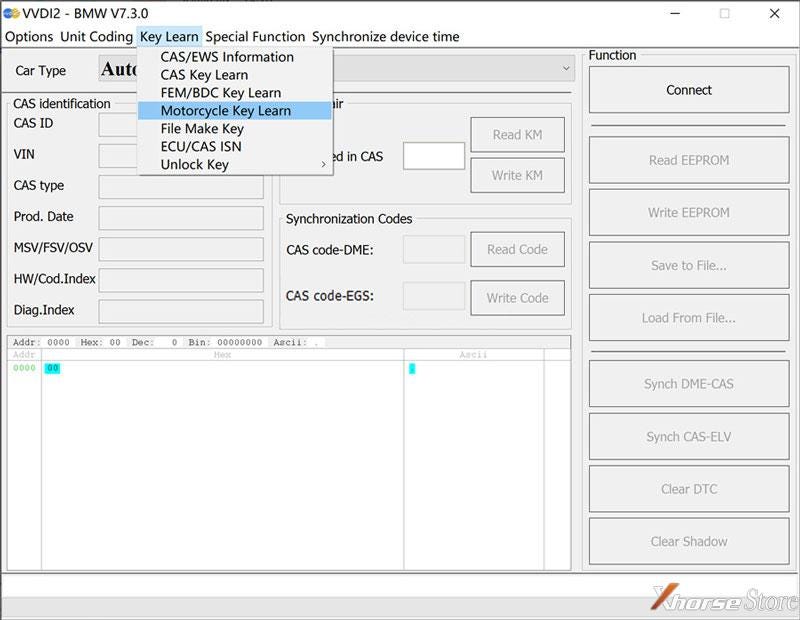Viewport: 800px width, 620px height.
Task: Click the KM stored in CAS field
Action: click(434, 156)
